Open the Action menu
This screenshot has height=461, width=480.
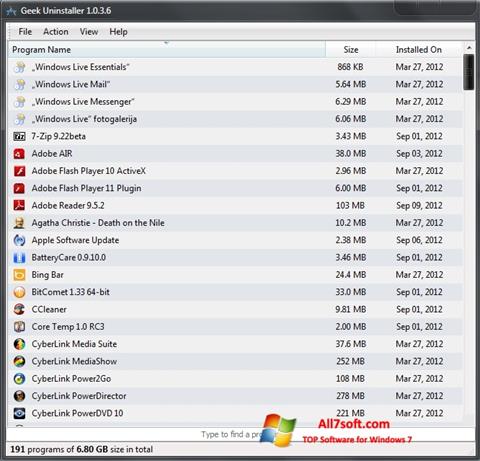56,32
